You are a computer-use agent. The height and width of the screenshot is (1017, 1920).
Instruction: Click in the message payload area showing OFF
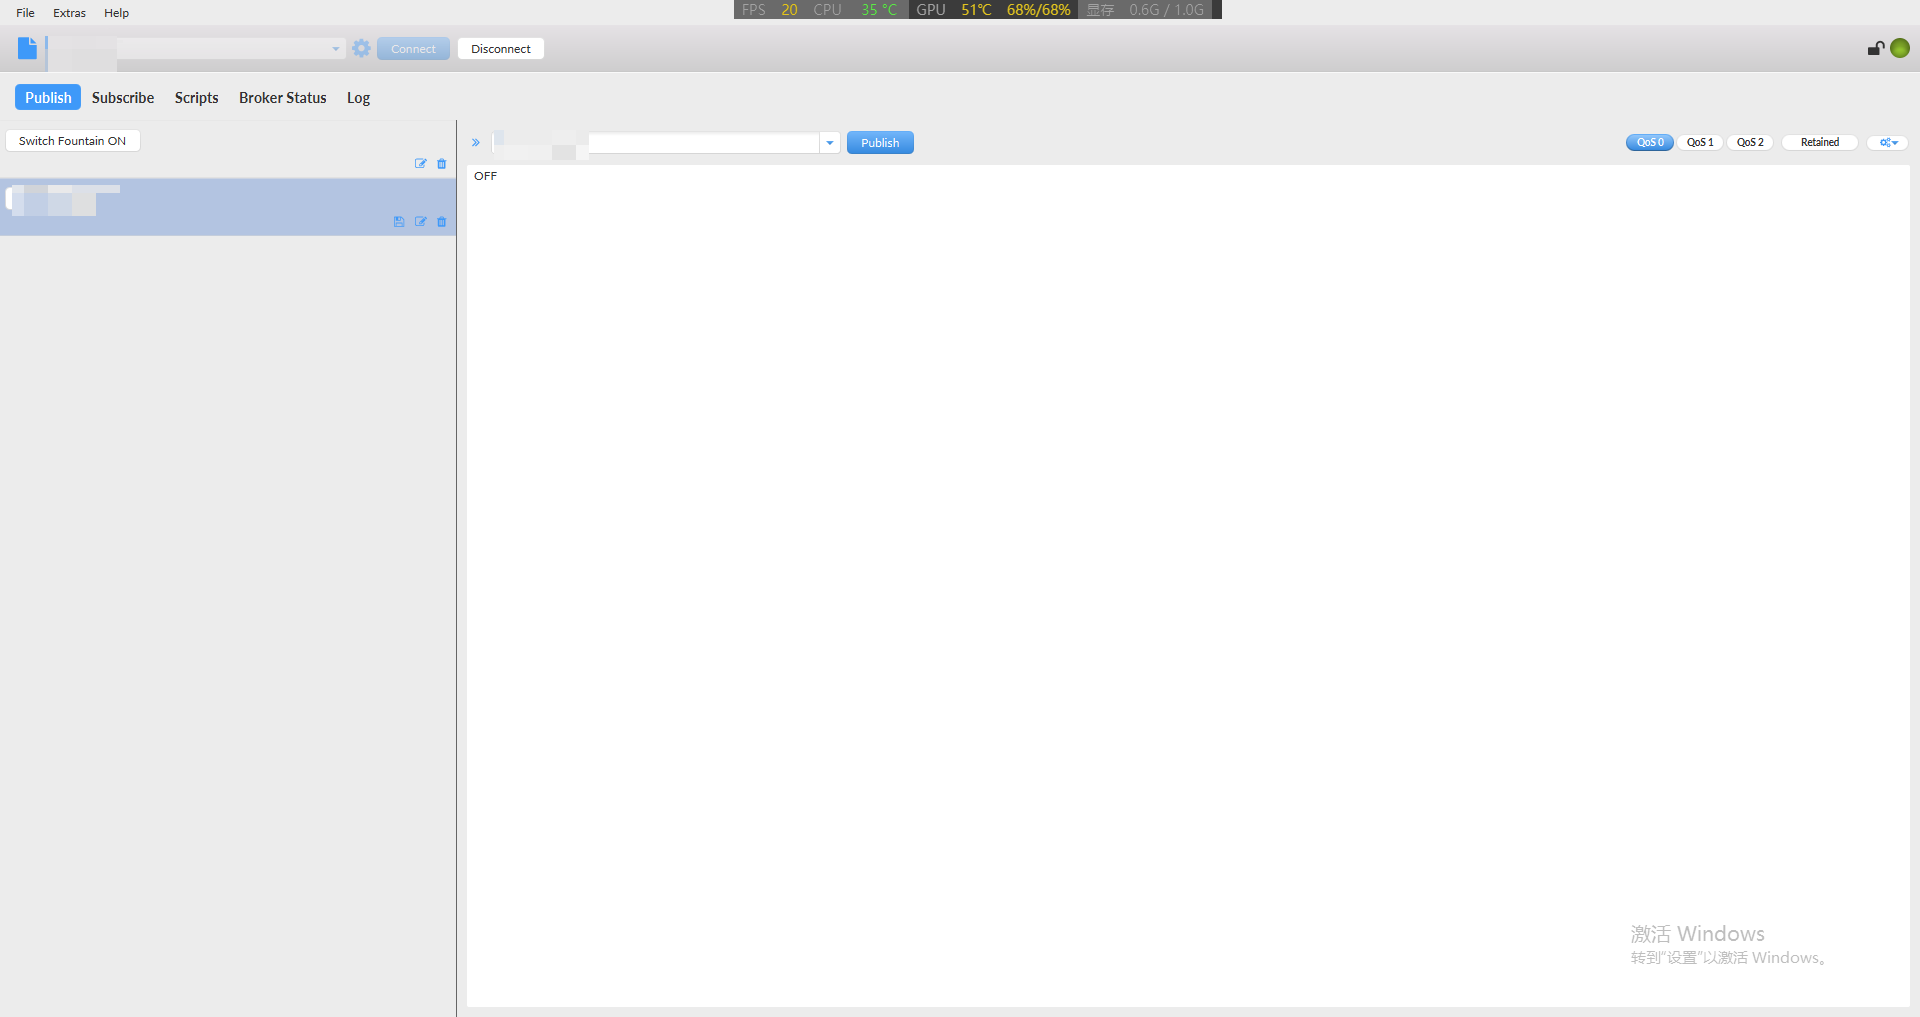pyautogui.click(x=1188, y=586)
